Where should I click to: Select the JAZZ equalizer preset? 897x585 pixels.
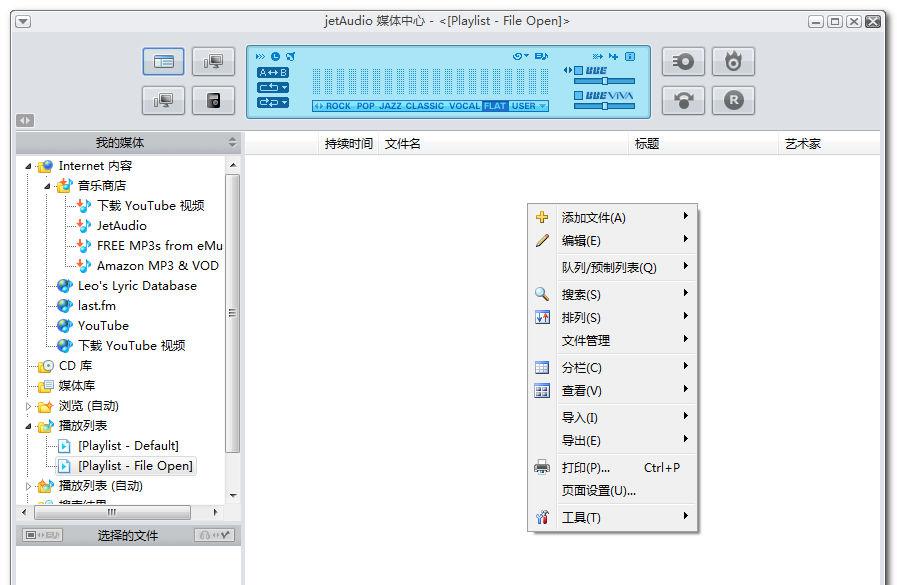tap(390, 106)
